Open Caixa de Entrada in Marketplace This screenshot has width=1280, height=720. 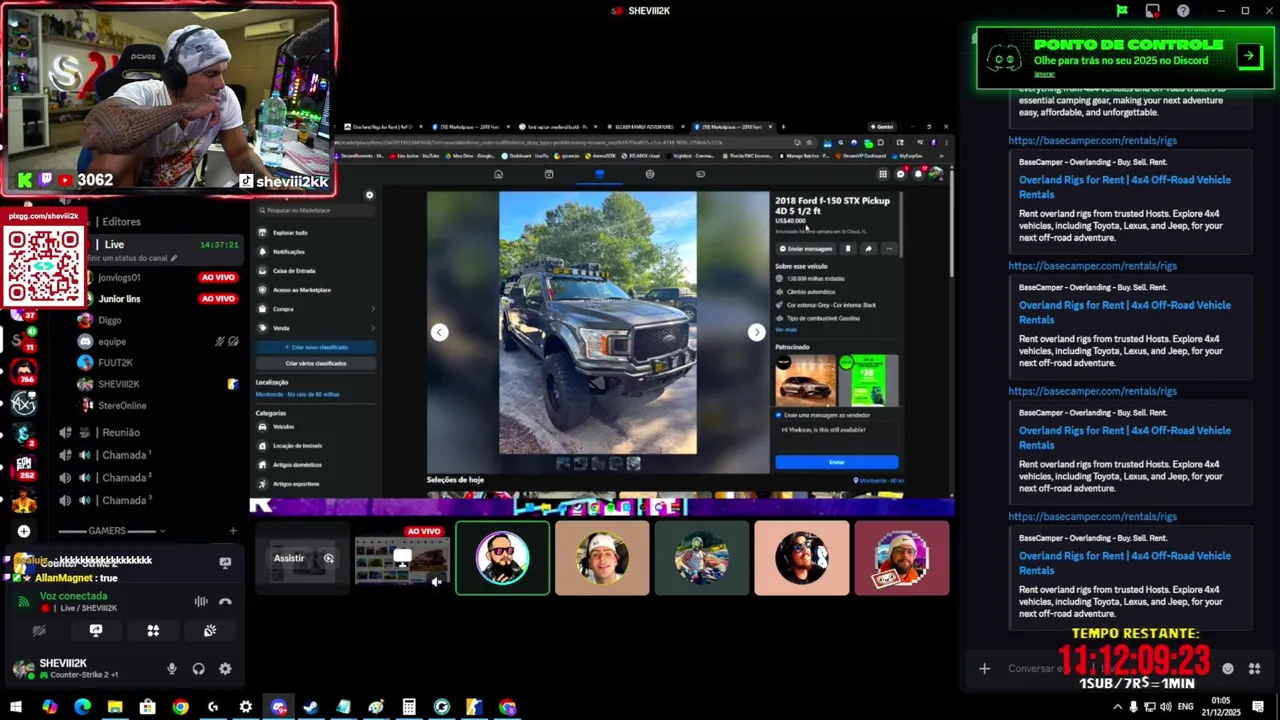(x=316, y=270)
